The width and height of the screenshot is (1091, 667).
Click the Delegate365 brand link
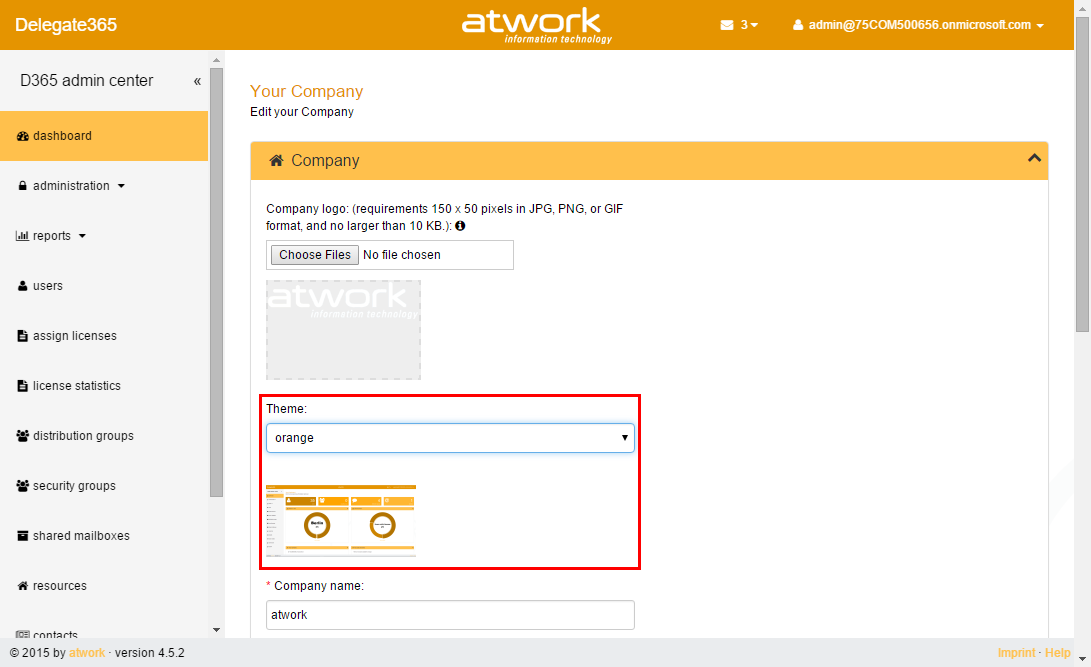pyautogui.click(x=66, y=25)
